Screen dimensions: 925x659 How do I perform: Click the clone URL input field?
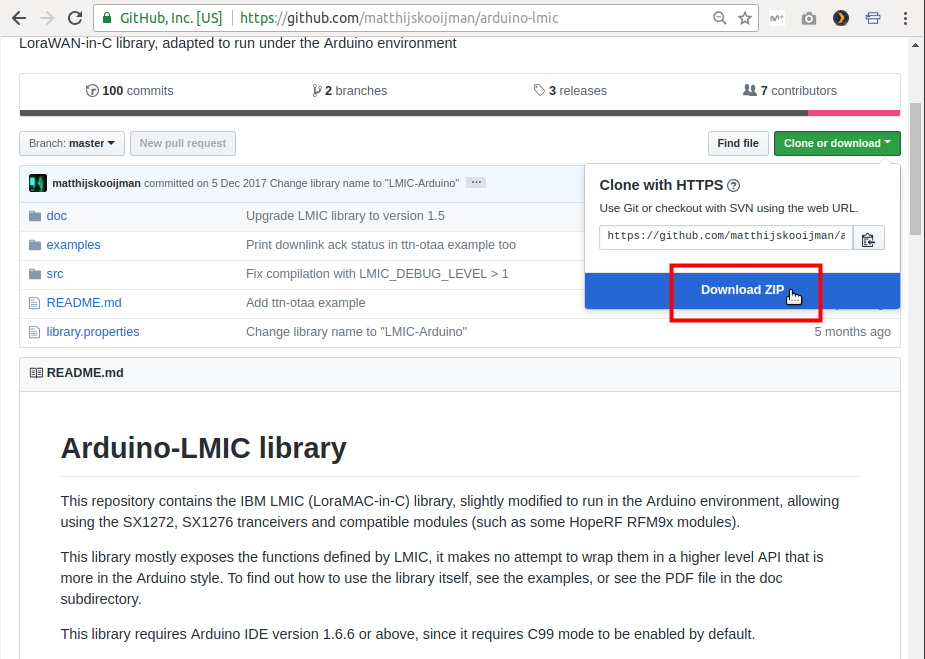726,237
